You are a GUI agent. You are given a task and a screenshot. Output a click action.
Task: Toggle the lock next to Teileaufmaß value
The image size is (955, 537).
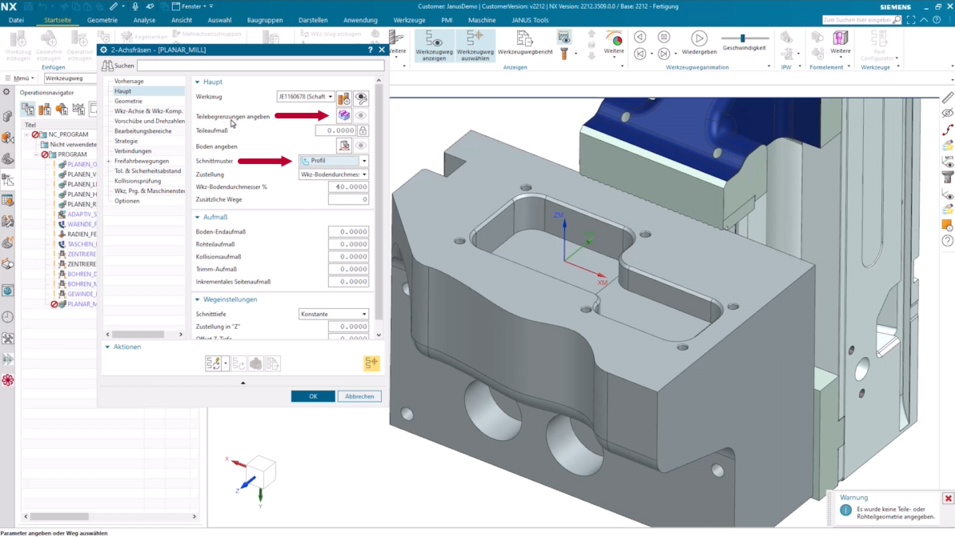click(363, 130)
